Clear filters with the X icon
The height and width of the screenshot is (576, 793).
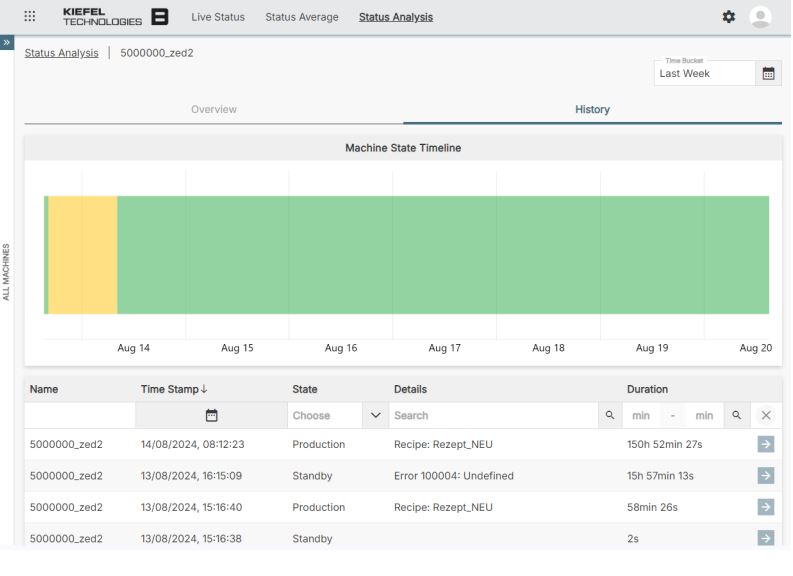pos(766,415)
